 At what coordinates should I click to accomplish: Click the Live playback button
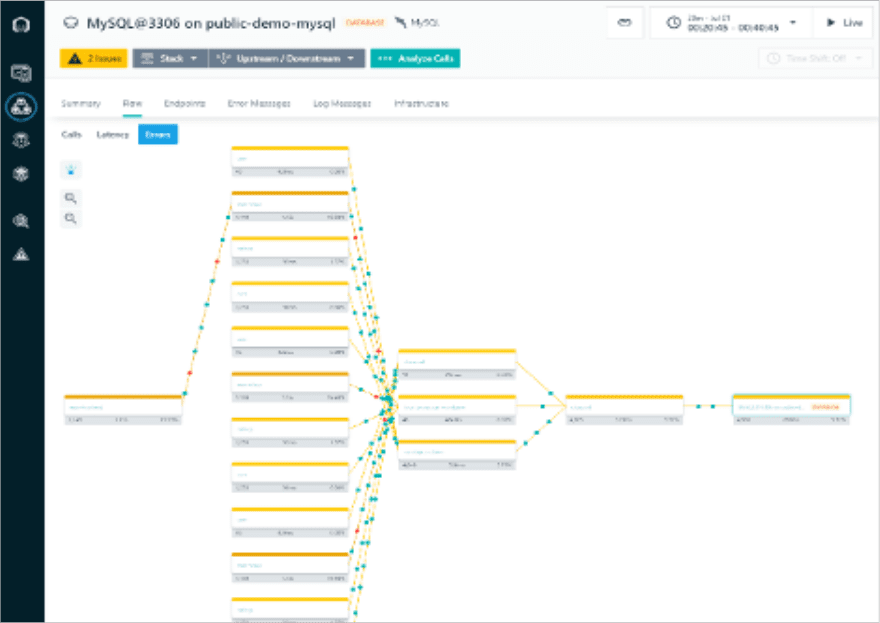843,23
